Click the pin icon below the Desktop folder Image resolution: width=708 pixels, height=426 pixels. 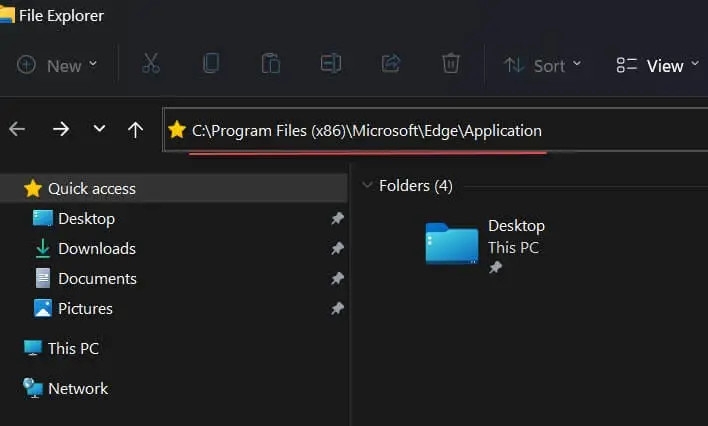pyautogui.click(x=495, y=267)
